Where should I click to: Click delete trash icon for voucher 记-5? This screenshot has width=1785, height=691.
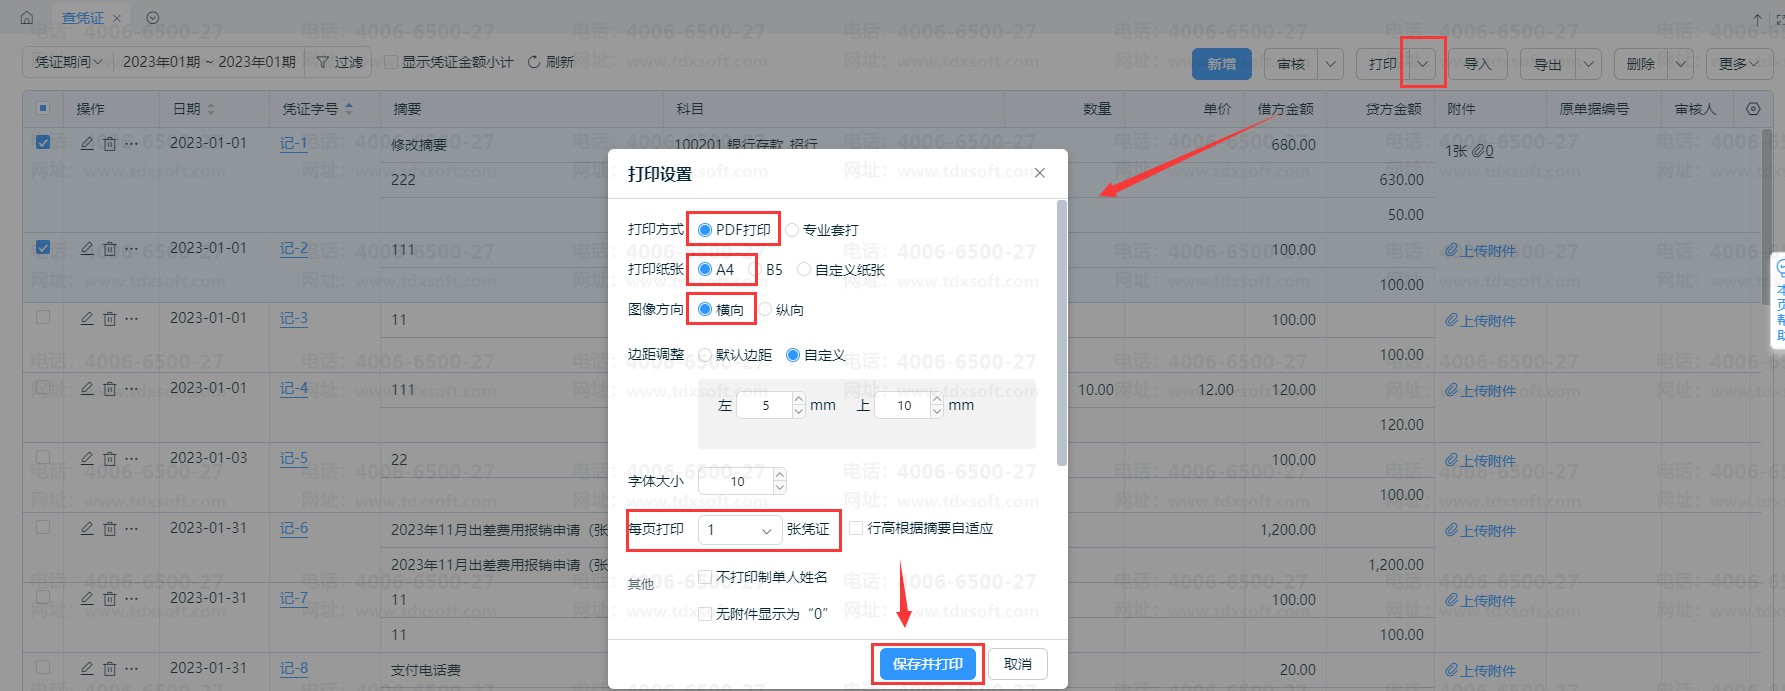tap(110, 459)
